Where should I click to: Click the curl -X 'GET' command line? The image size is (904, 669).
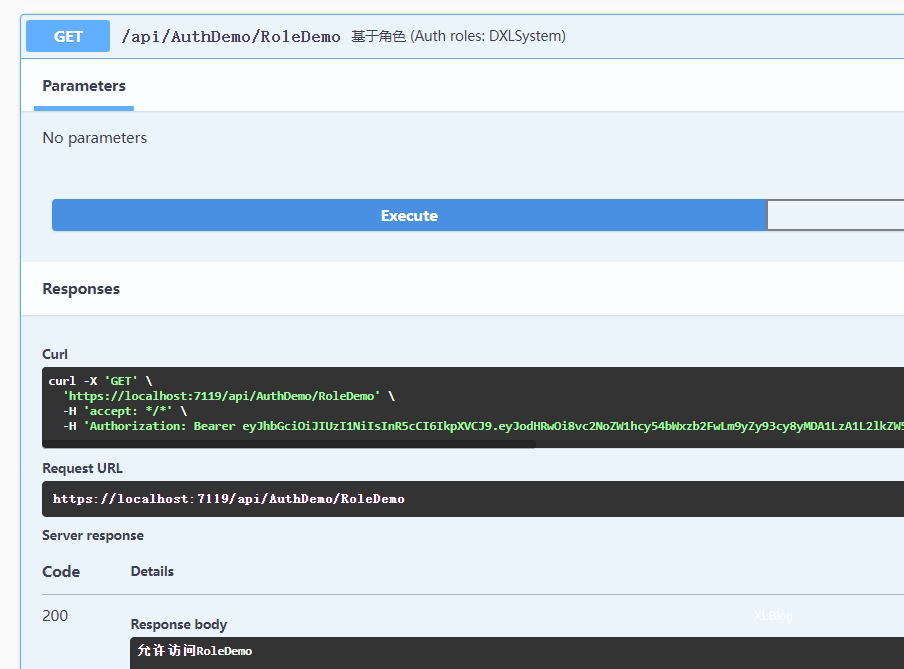pos(101,381)
